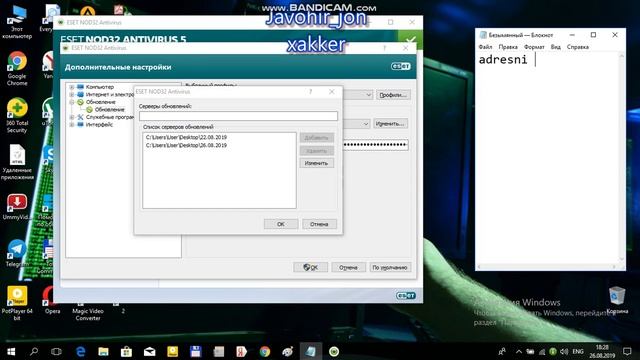Click help question mark in server dialog
Viewport: 640px width, 360px height.
click(311, 92)
